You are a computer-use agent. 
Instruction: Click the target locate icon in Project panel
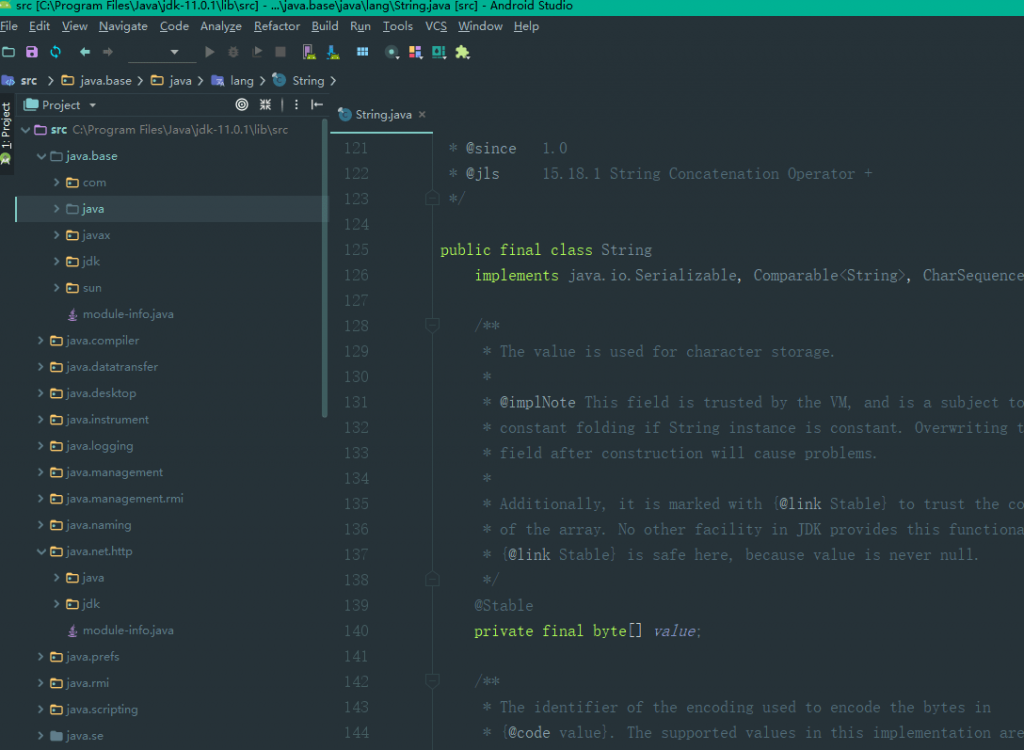point(242,105)
